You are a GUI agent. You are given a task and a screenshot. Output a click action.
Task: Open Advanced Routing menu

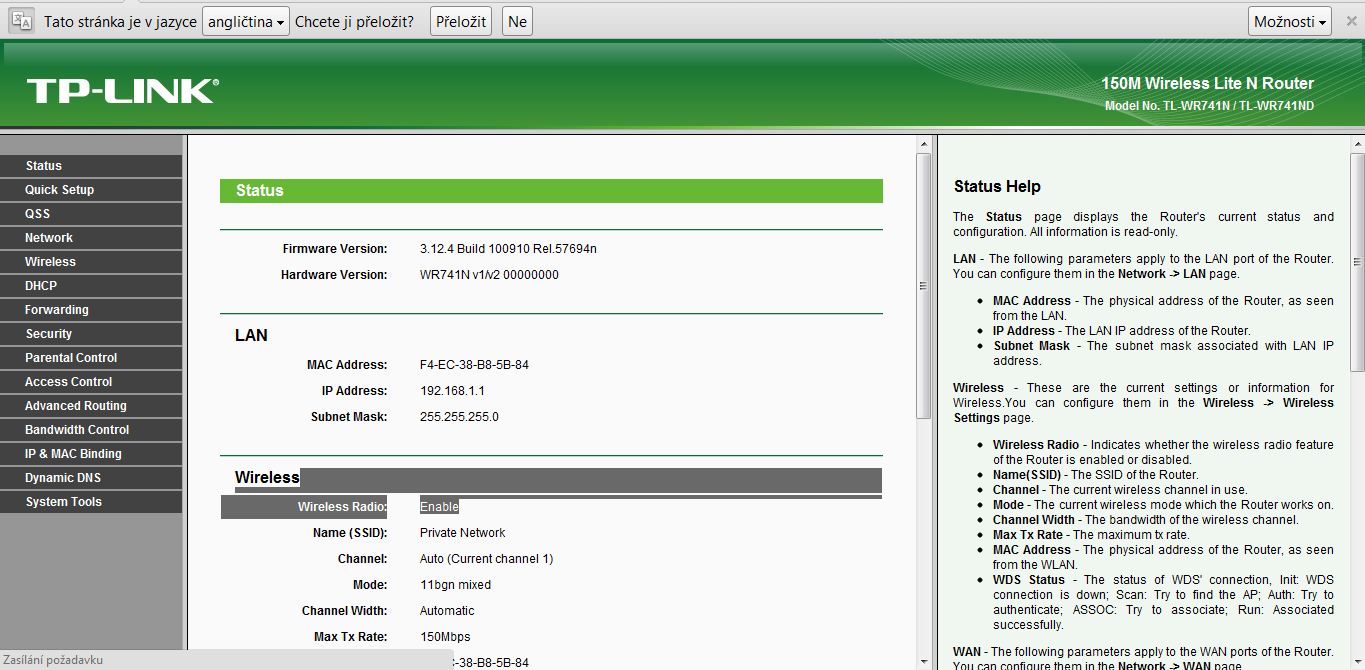91,406
